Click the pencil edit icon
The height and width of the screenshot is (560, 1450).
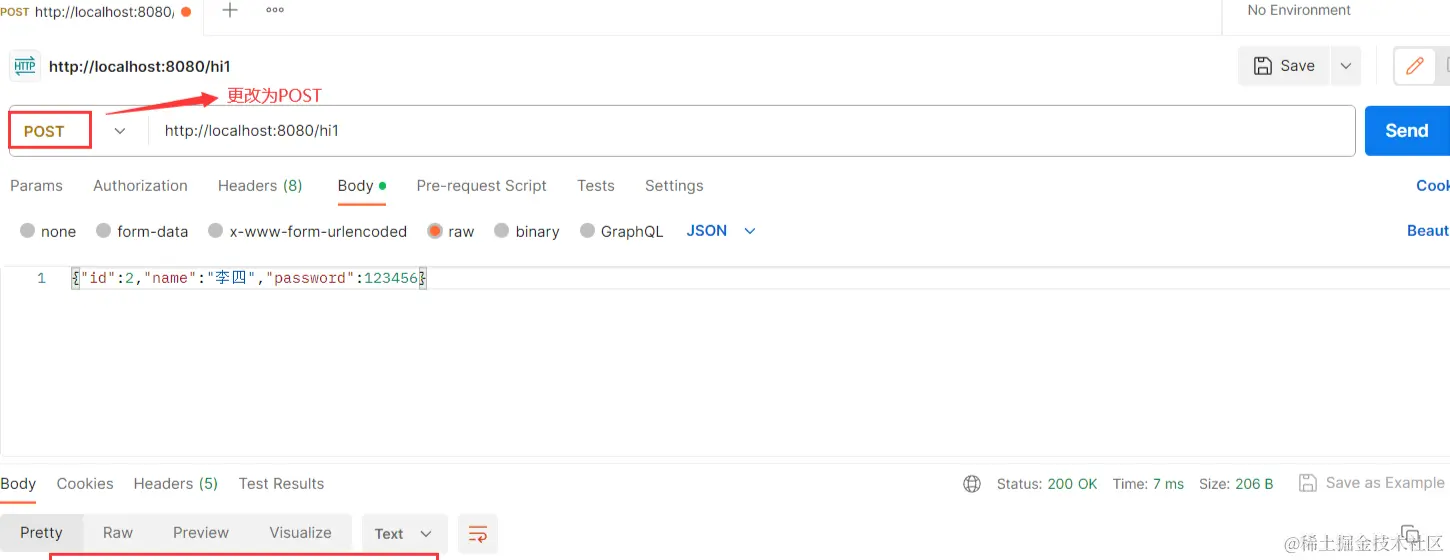1414,66
